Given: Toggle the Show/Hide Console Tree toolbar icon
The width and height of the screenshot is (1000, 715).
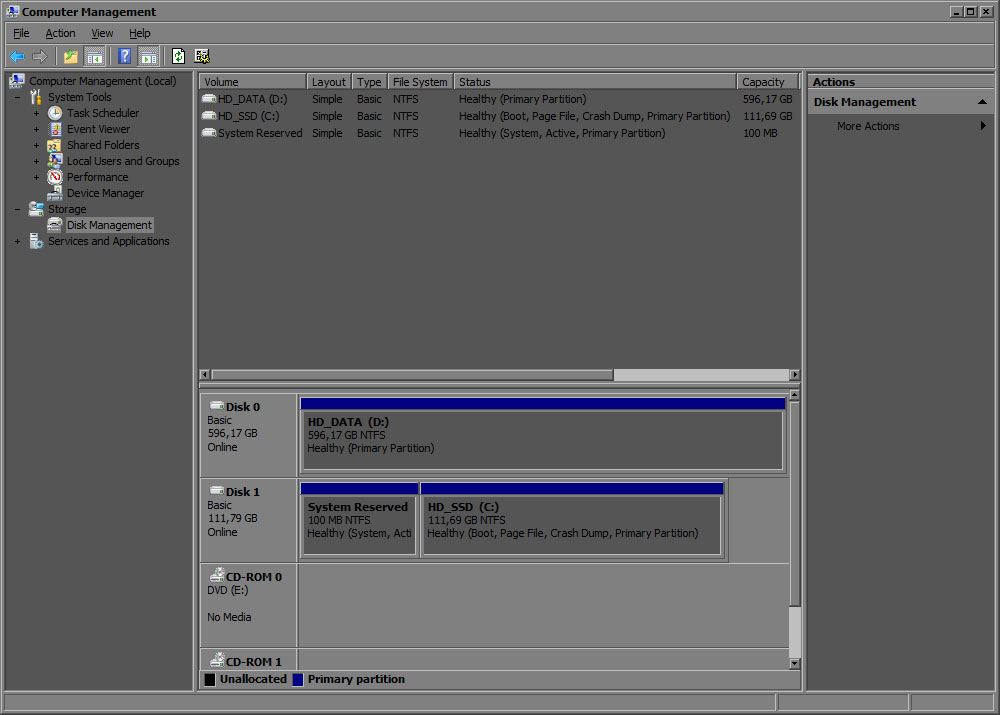Looking at the screenshot, I should (94, 57).
